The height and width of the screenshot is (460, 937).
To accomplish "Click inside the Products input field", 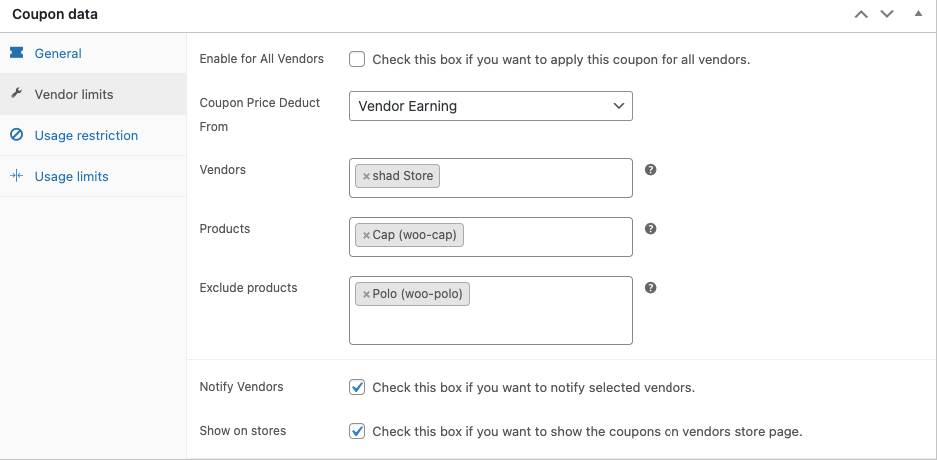I will point(491,237).
